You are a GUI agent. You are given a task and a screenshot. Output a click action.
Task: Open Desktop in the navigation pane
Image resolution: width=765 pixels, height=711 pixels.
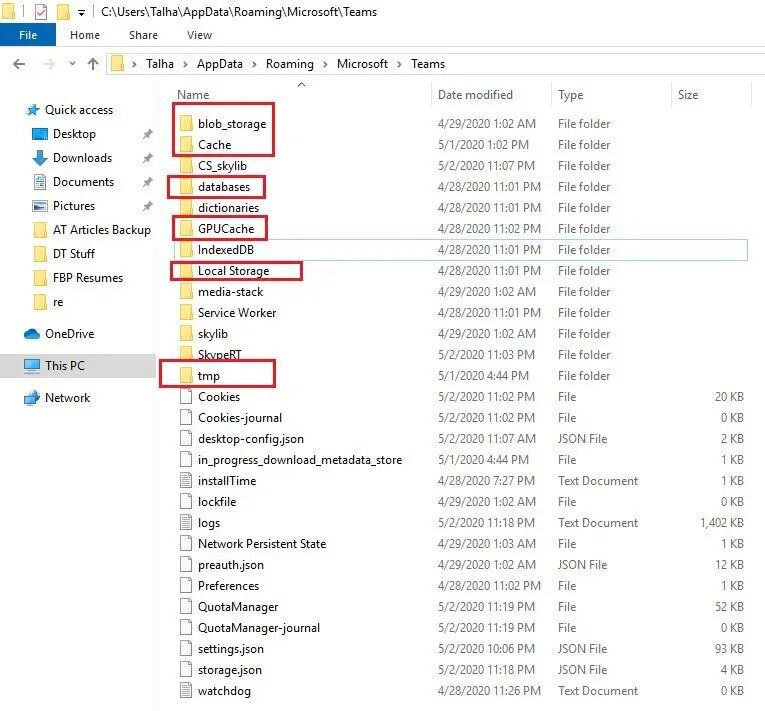(x=74, y=134)
